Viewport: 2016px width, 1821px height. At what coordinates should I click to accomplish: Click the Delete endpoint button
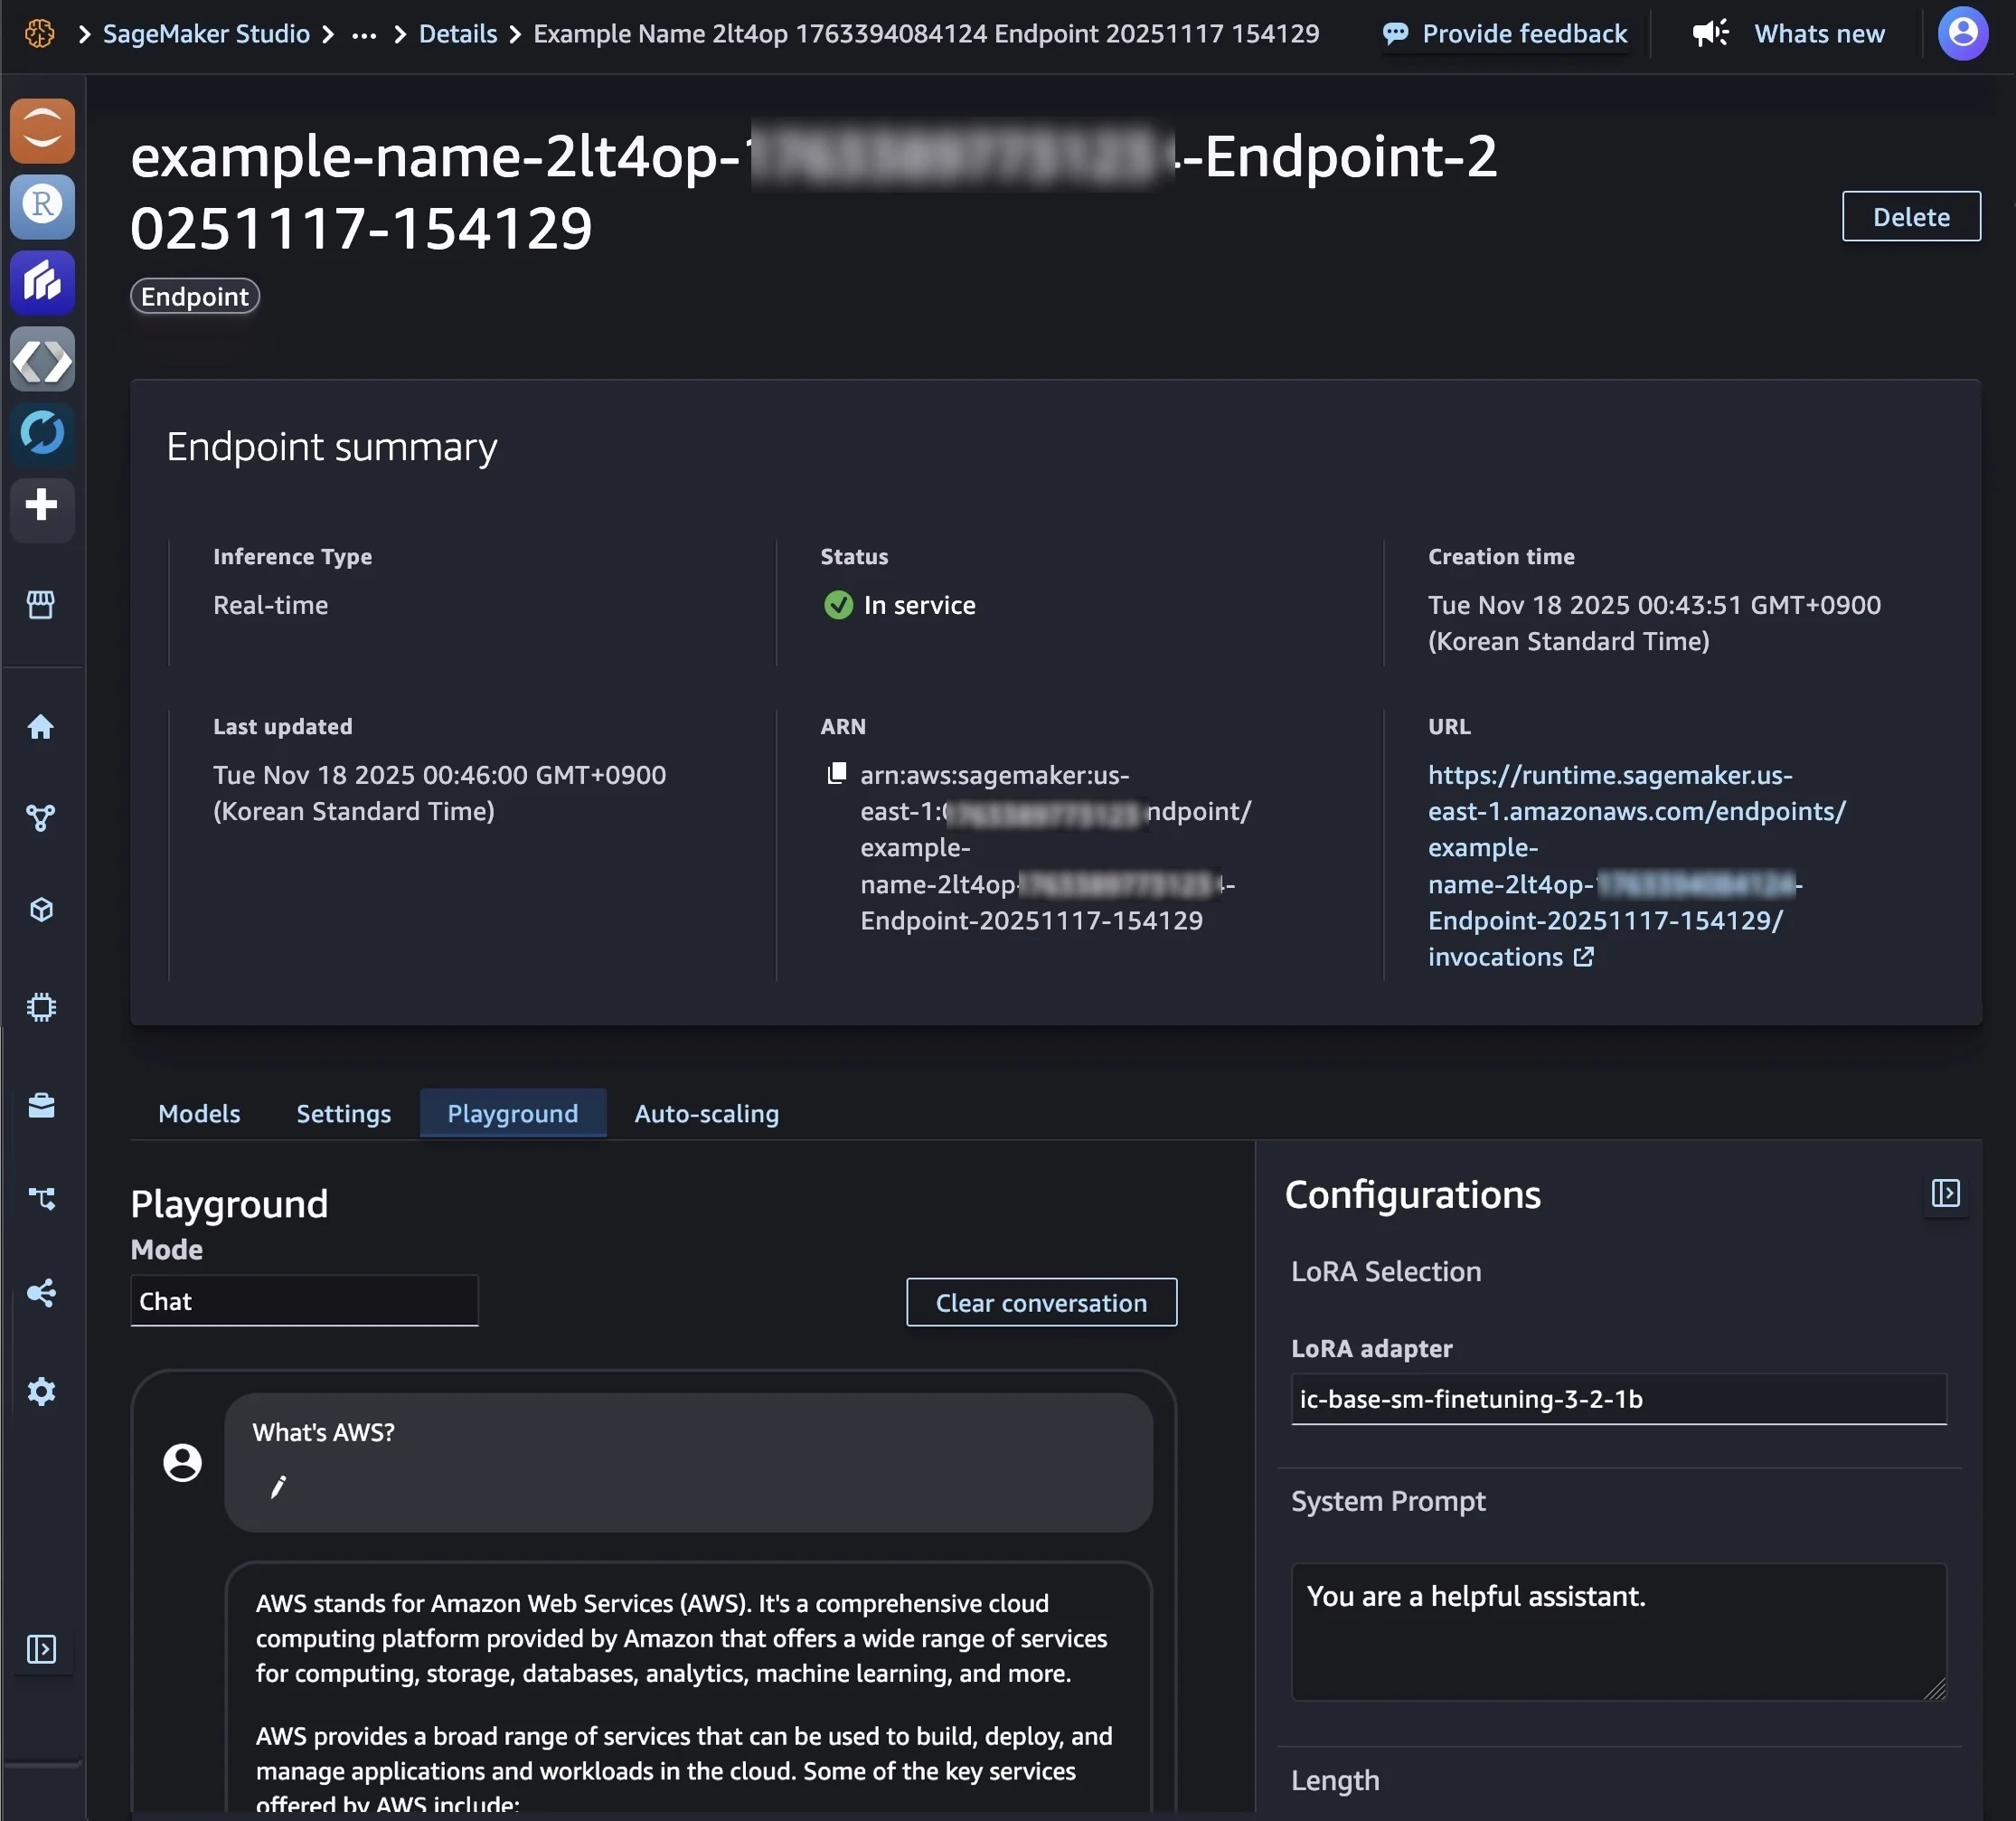point(1910,216)
